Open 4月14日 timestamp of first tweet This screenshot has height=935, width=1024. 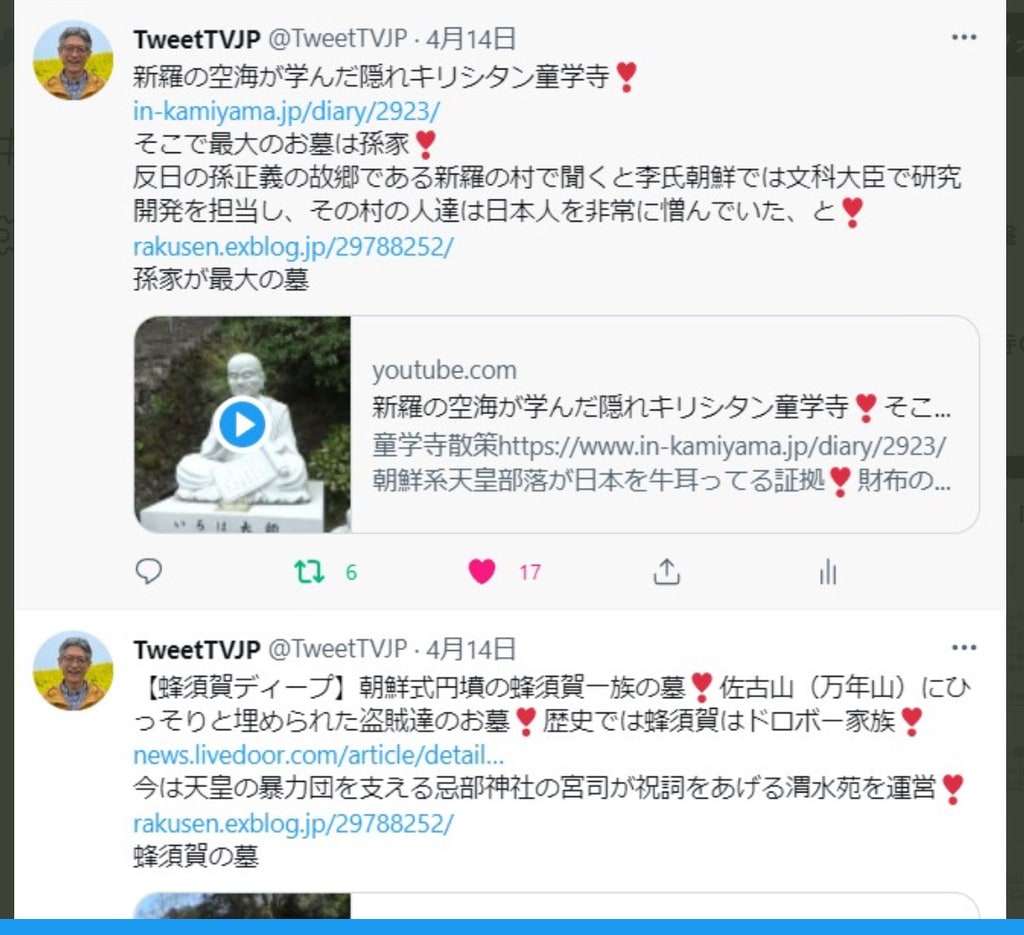[x=471, y=39]
